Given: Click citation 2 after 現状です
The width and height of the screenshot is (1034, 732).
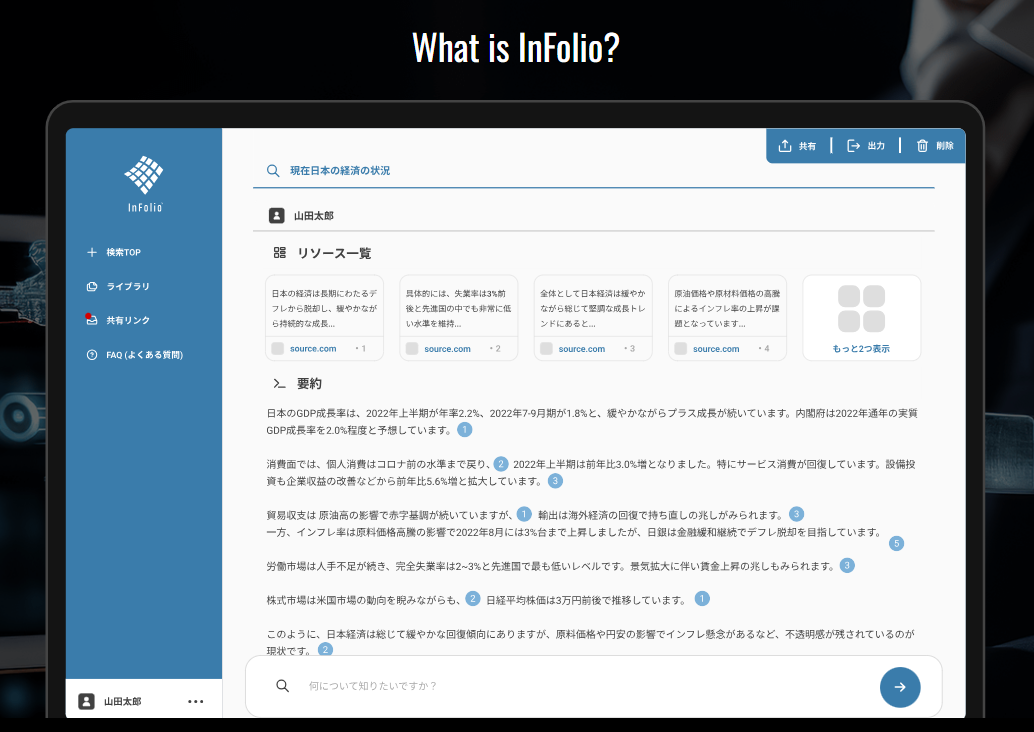Looking at the screenshot, I should [325, 650].
